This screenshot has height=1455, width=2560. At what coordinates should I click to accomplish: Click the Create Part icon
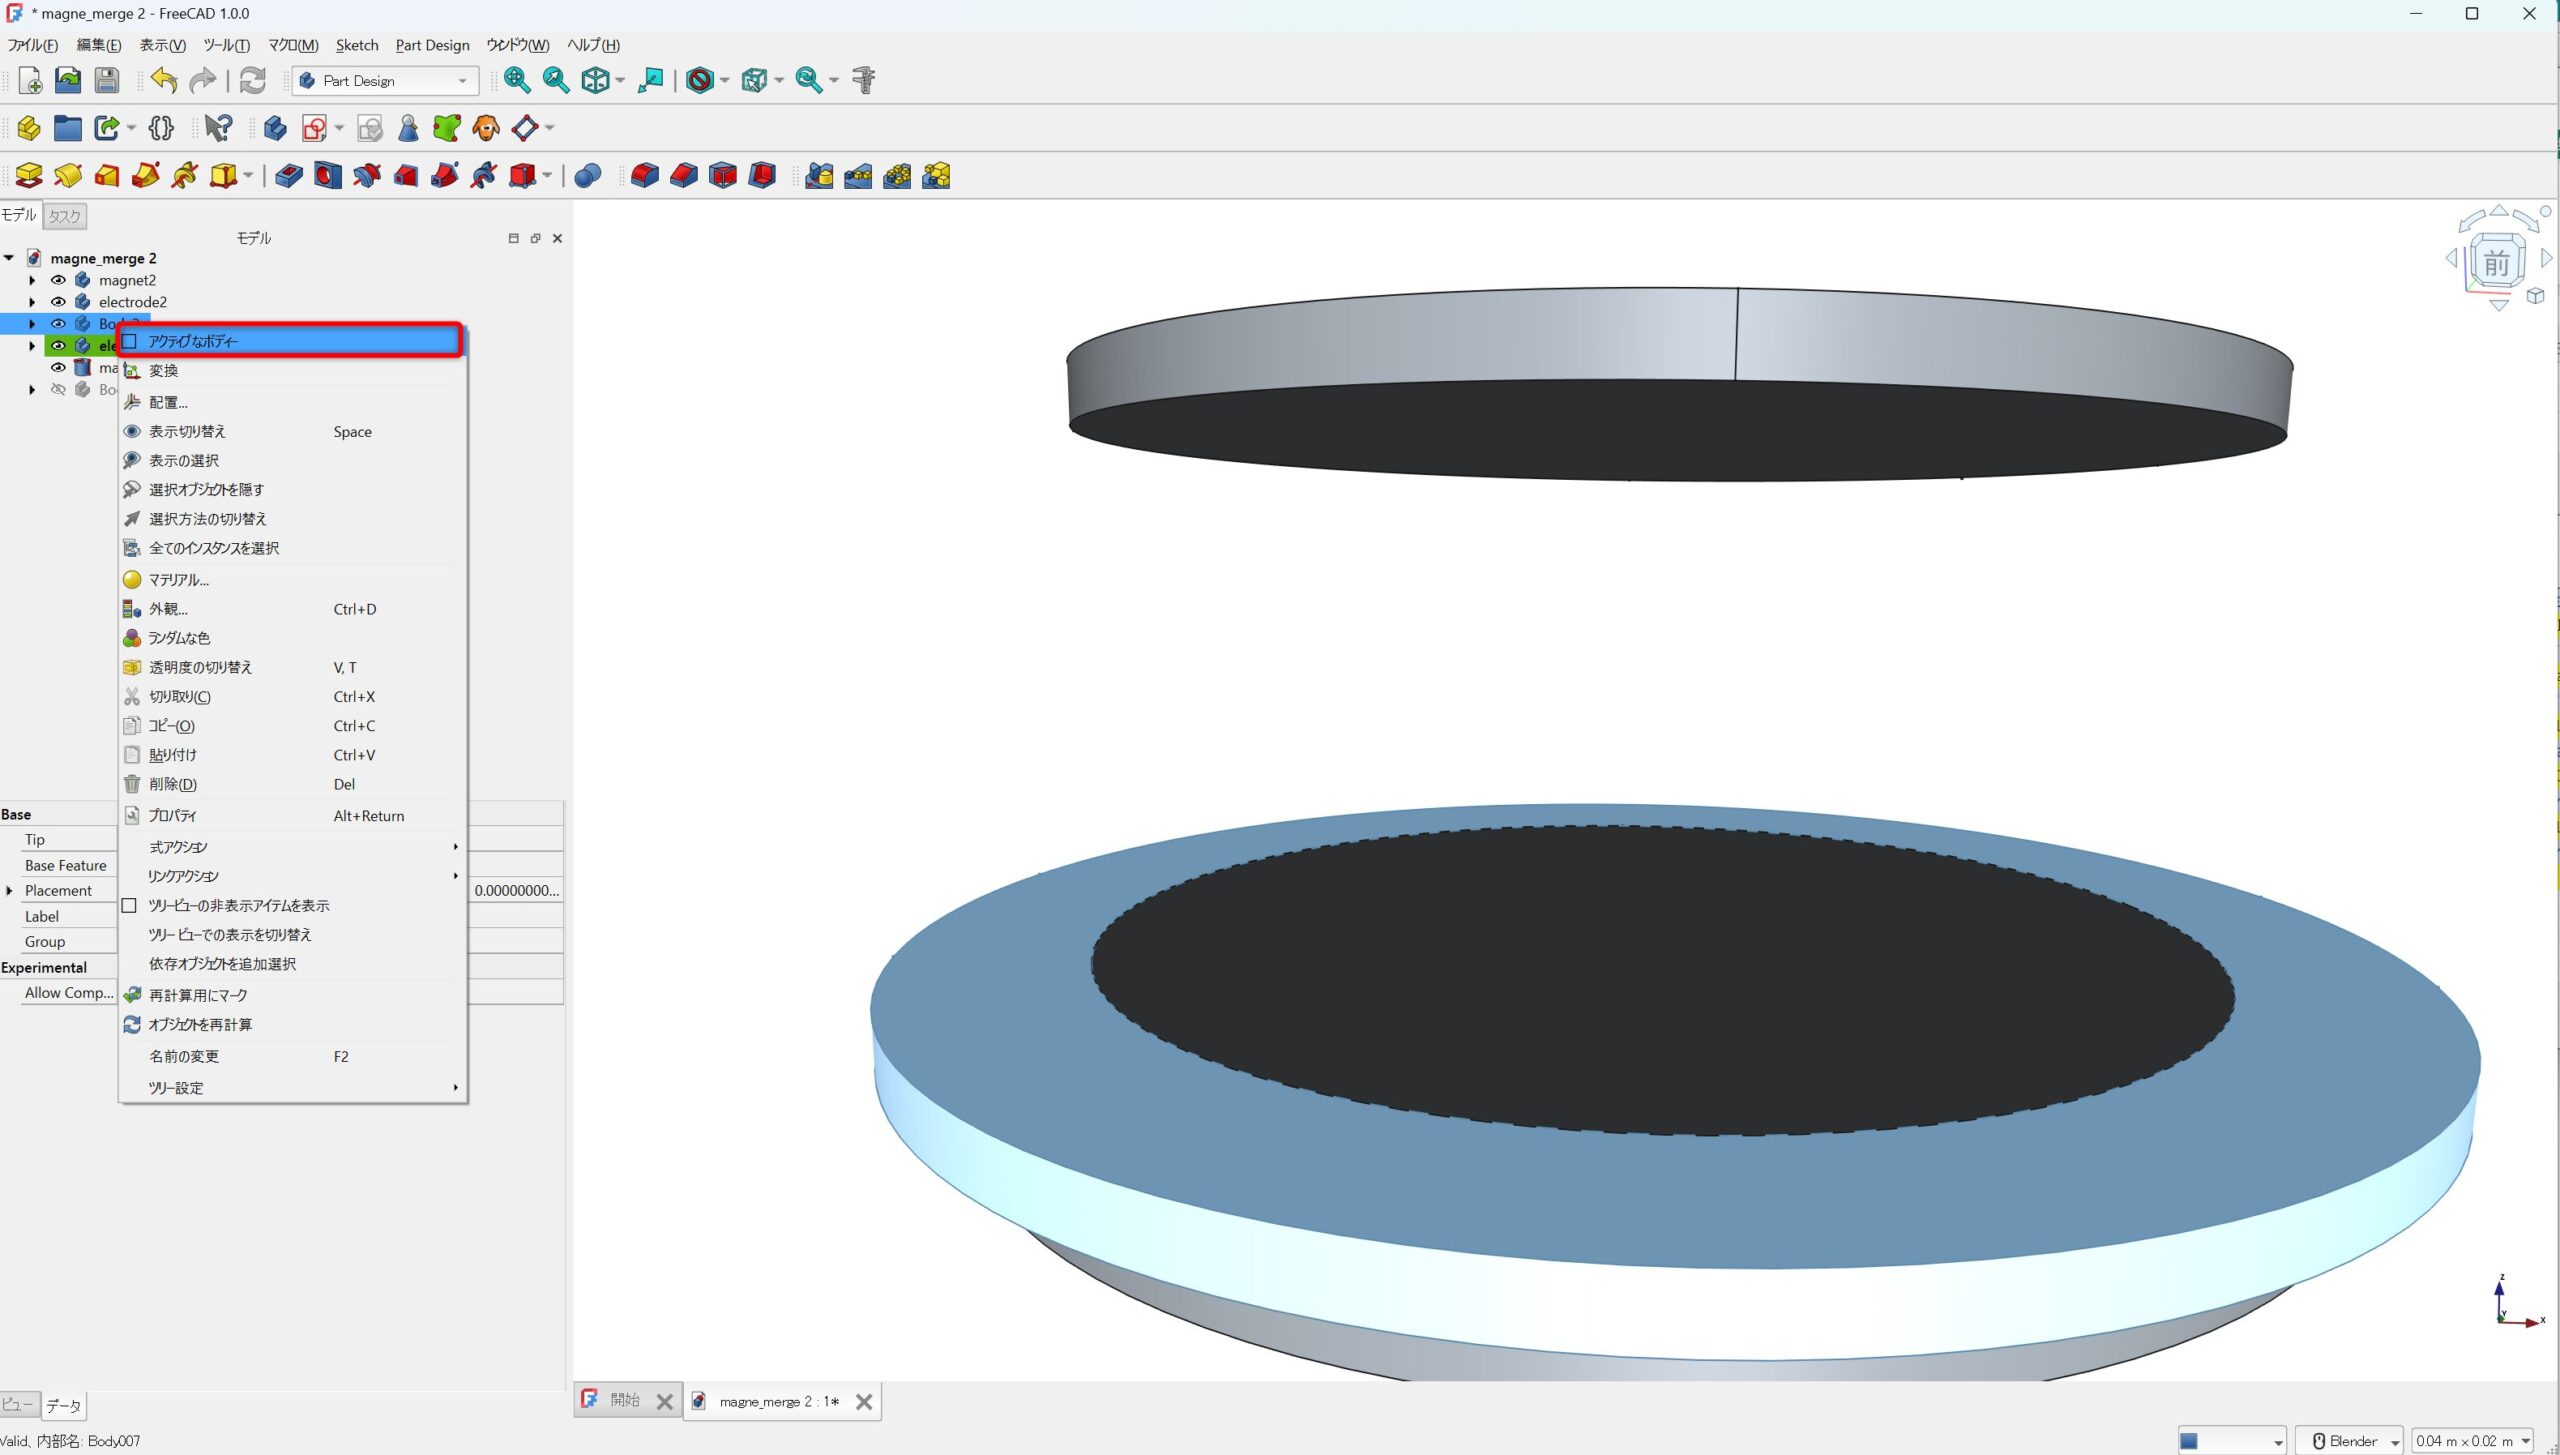29,128
